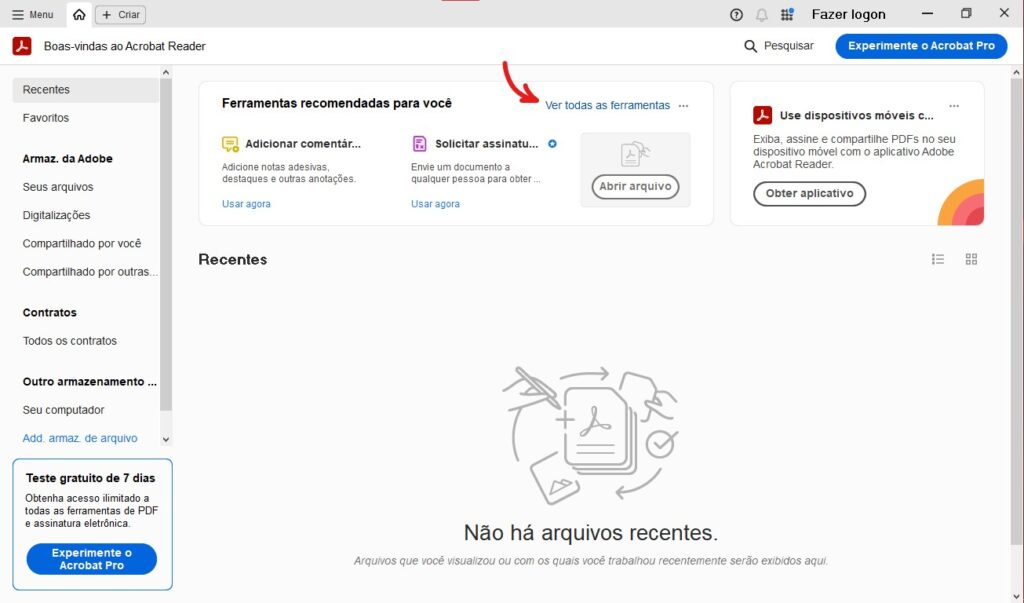This screenshot has height=603, width=1024.
Task: Open Pesquisar search
Action: (779, 46)
